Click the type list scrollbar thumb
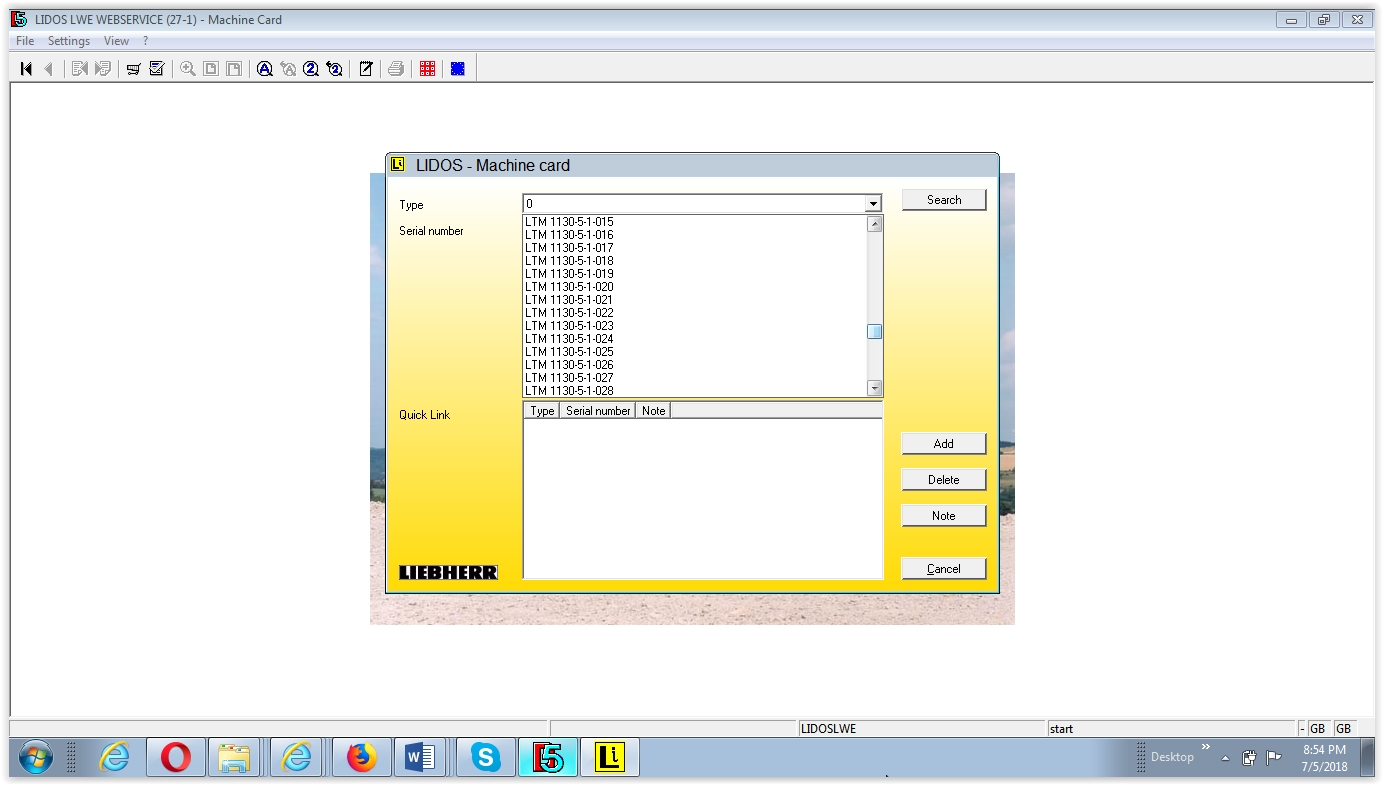 pyautogui.click(x=875, y=332)
